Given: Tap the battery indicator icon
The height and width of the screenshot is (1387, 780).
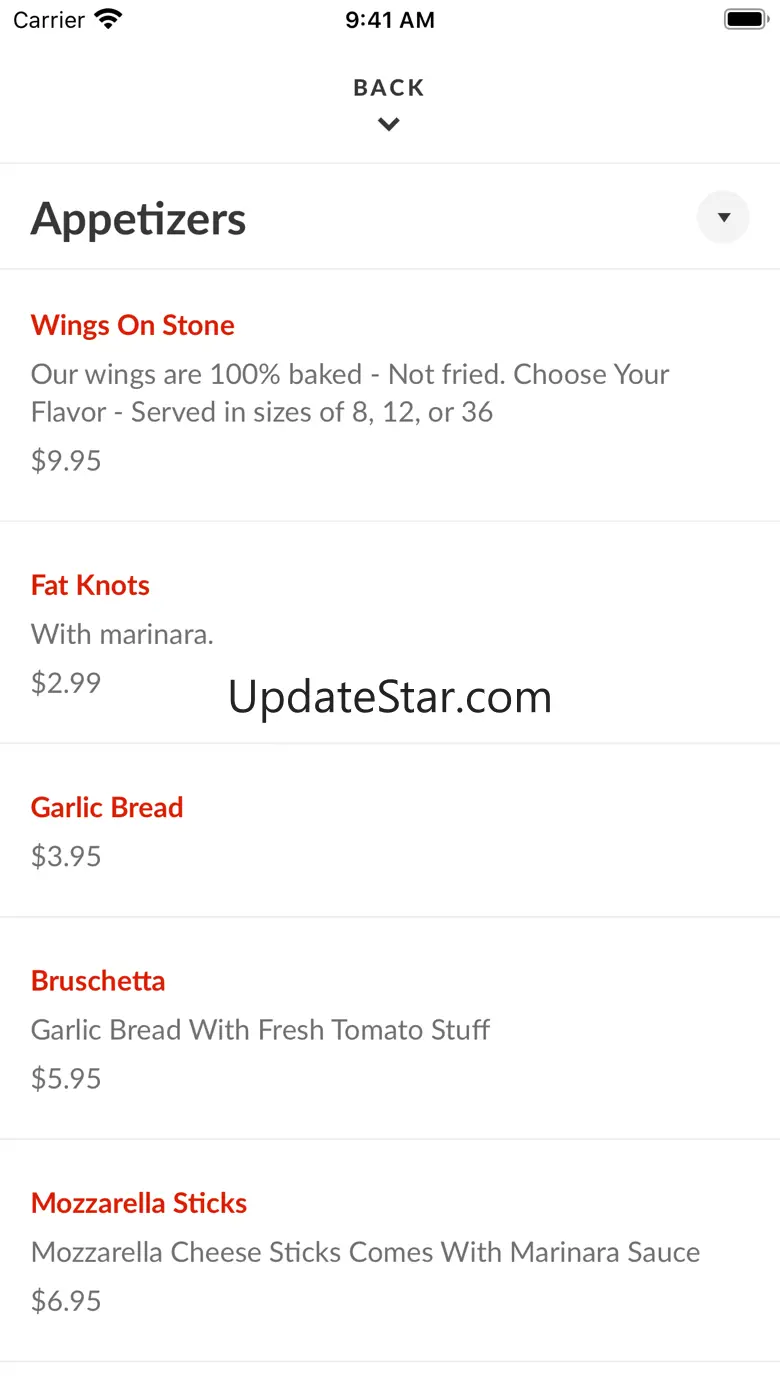Looking at the screenshot, I should (x=745, y=19).
